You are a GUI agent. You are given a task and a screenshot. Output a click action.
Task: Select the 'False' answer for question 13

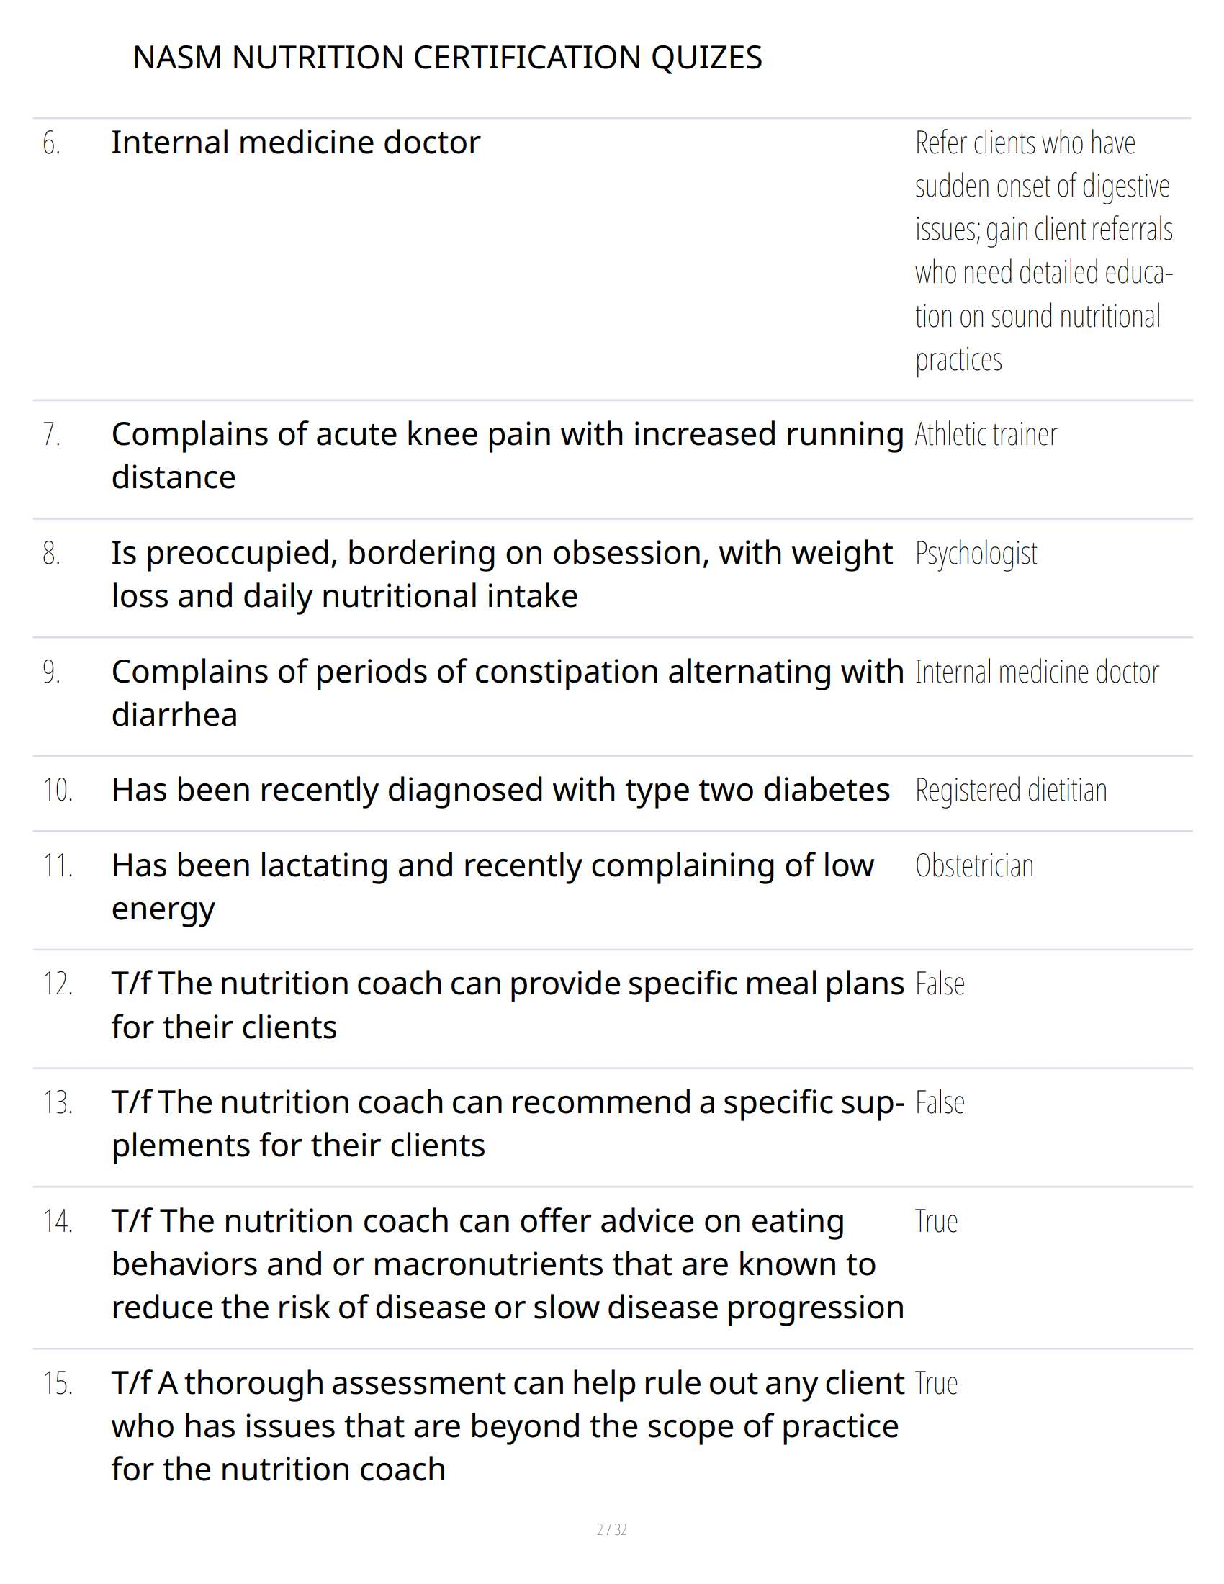939,1103
